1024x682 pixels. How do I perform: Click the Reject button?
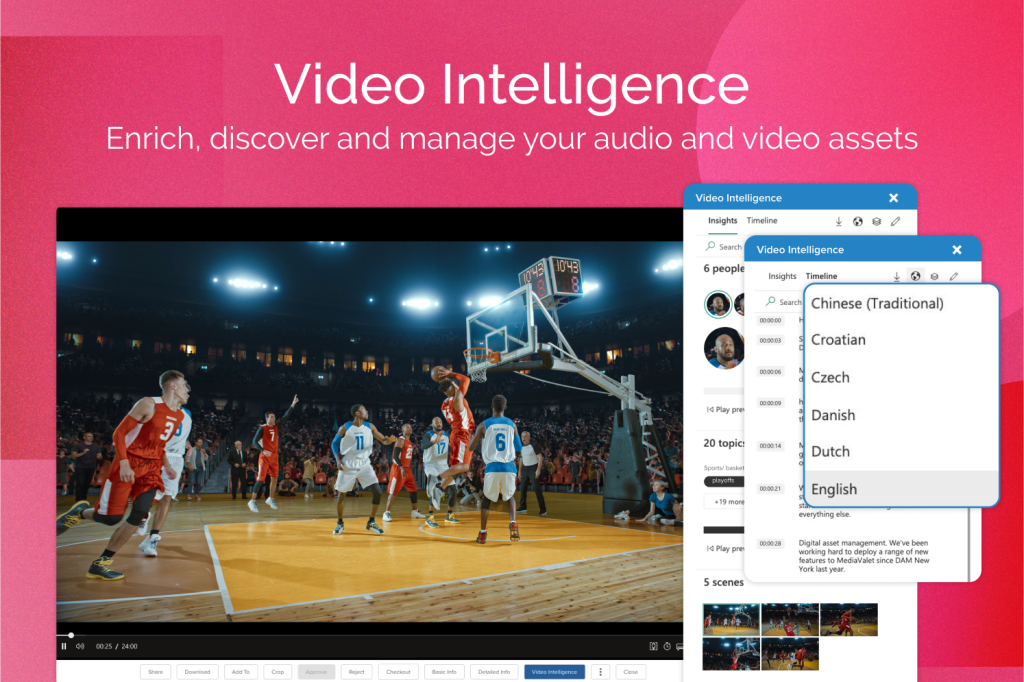357,672
